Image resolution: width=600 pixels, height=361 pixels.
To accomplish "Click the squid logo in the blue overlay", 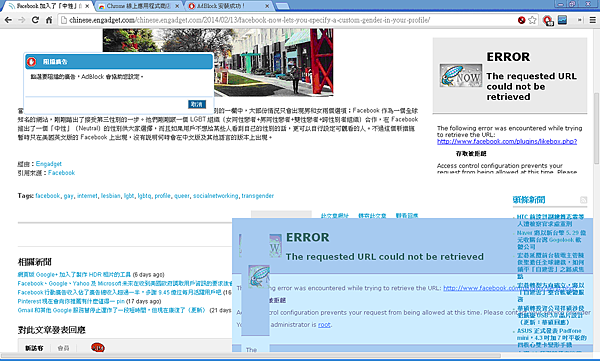I will 259,276.
